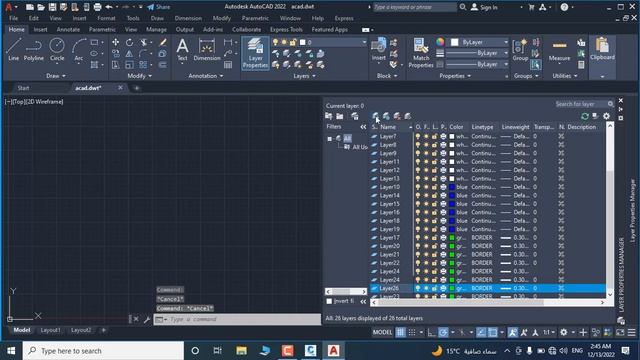The width and height of the screenshot is (640, 360).
Task: Click the Windows taskbar search box
Action: click(103, 351)
